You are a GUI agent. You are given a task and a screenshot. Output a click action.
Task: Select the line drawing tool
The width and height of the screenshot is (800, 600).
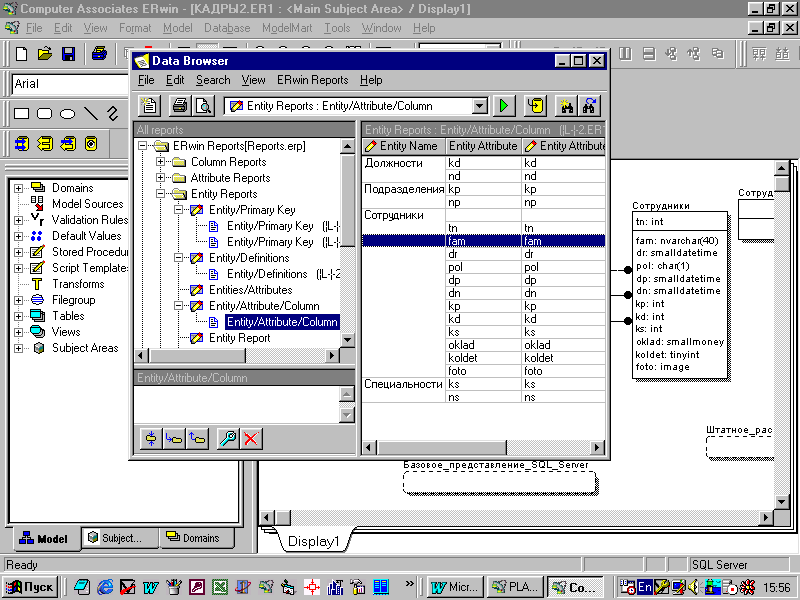point(91,113)
